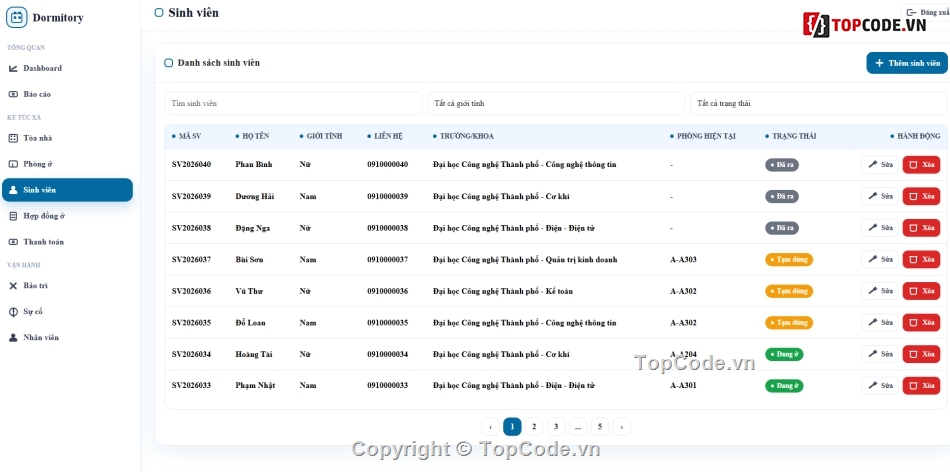Click the Tìm sinh viên search field
Image resolution: width=950 pixels, height=472 pixels.
click(x=293, y=104)
